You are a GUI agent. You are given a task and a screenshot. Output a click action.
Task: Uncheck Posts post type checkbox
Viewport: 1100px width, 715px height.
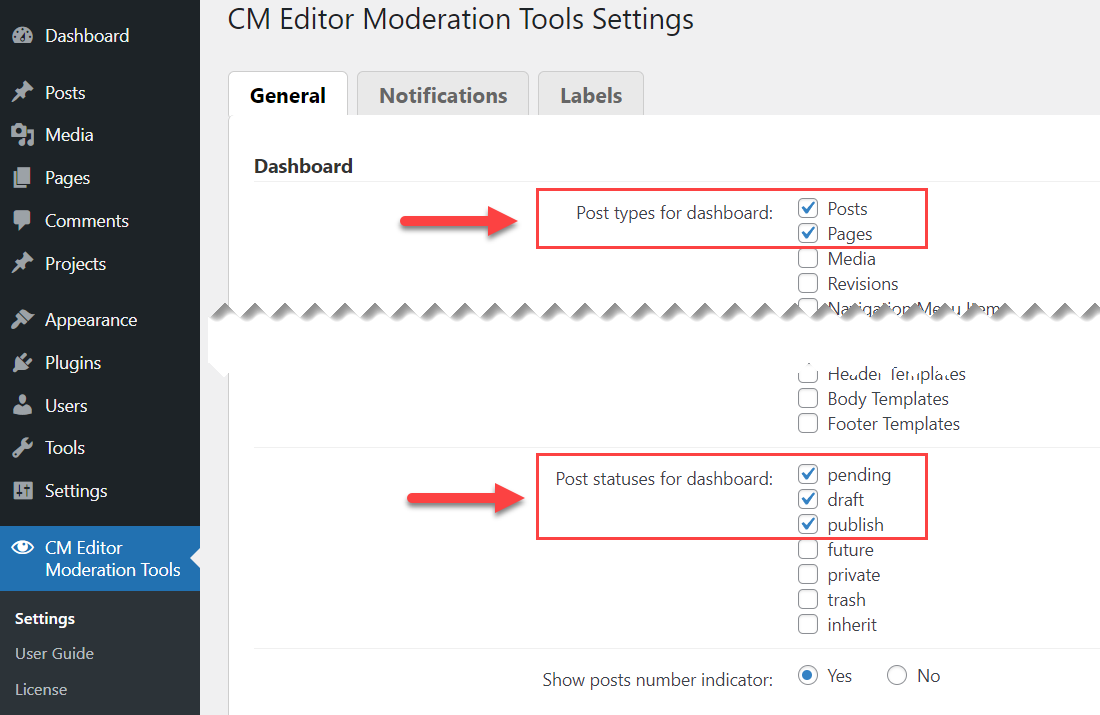807,208
